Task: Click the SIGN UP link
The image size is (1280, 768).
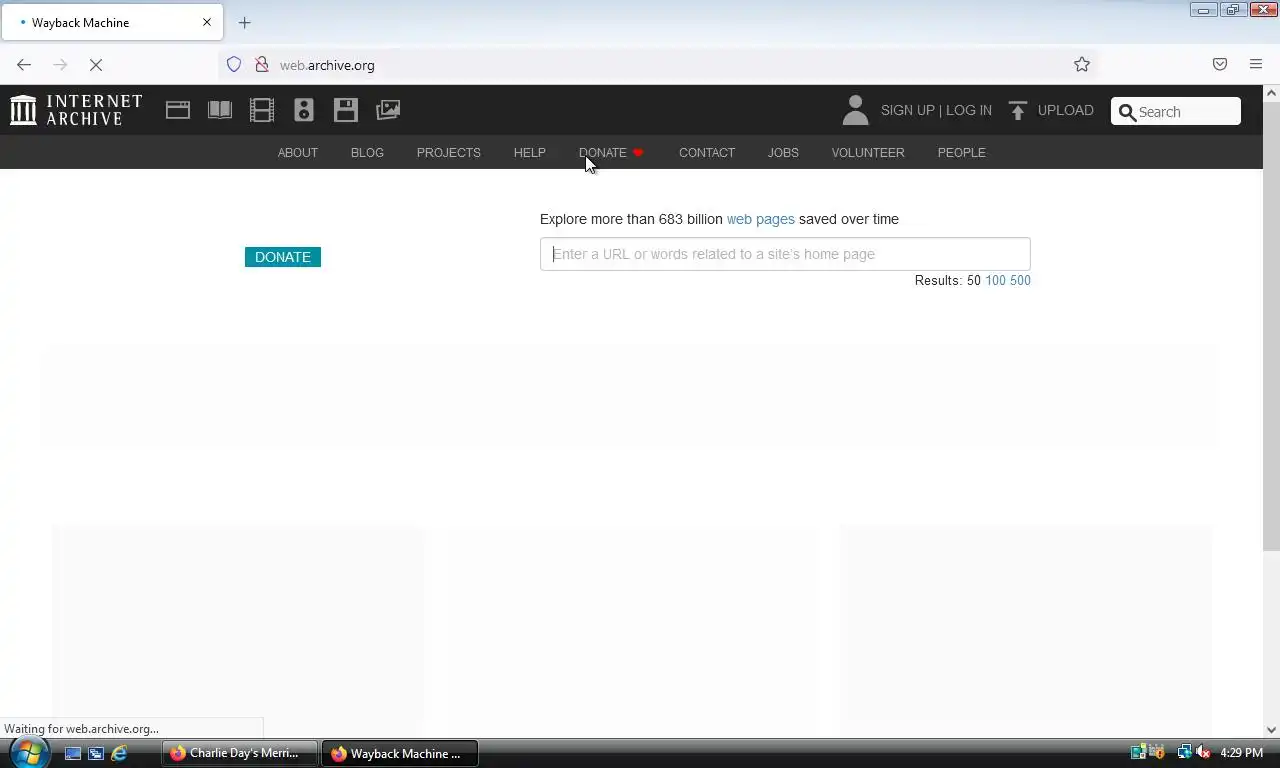Action: pos(907,110)
